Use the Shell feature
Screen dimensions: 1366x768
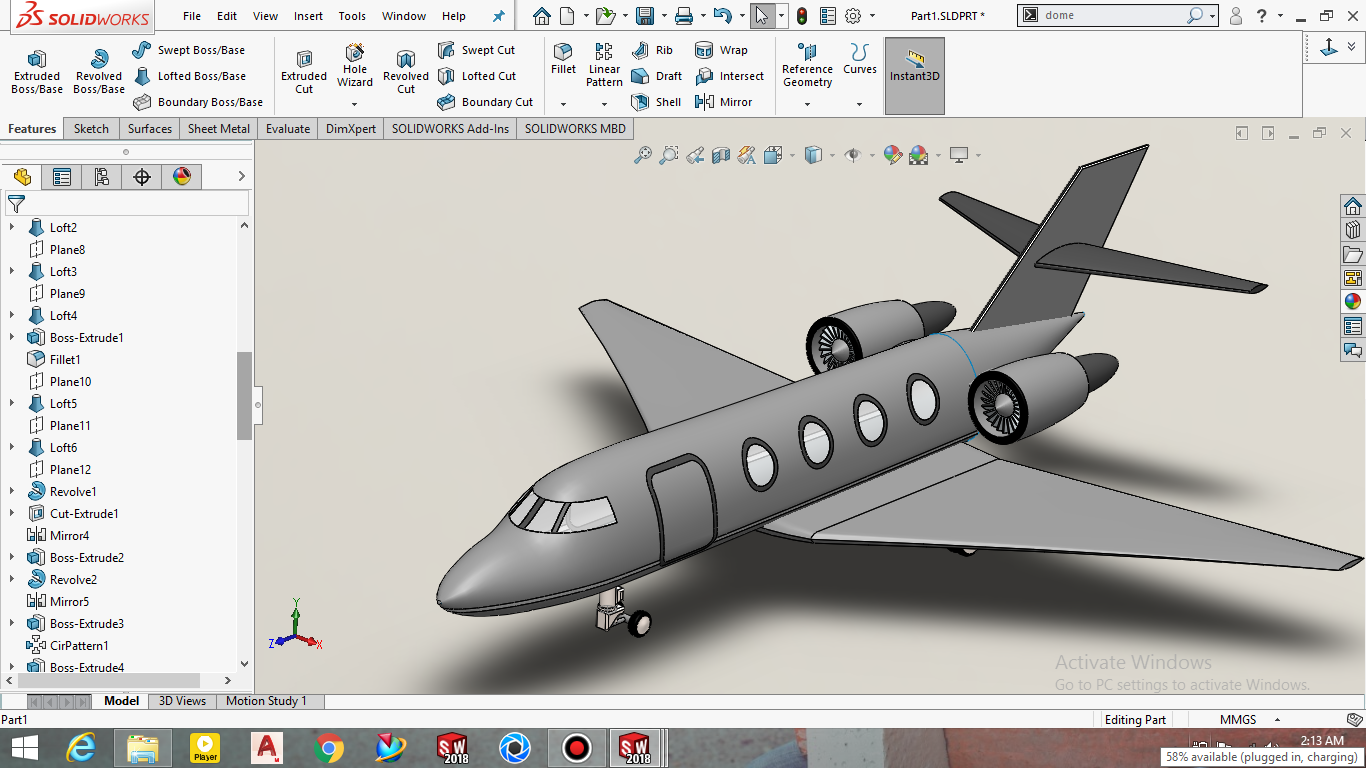click(x=656, y=102)
